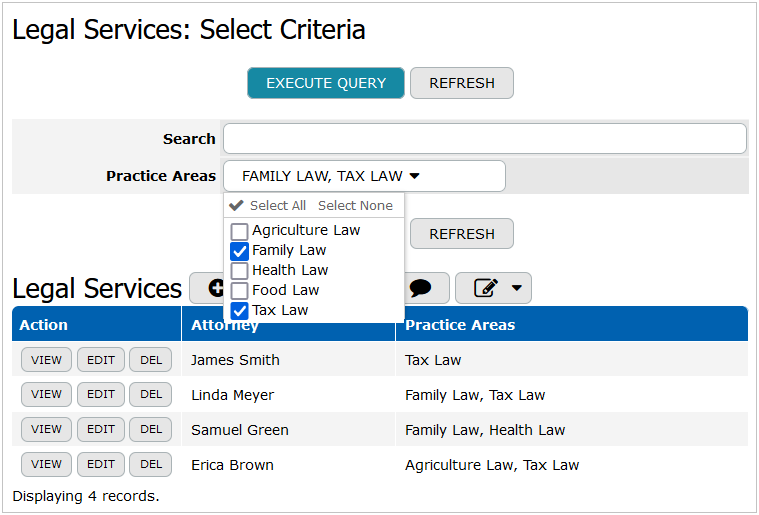Edit the James Smith record
Screen dimensions: 759x515
coord(101,360)
